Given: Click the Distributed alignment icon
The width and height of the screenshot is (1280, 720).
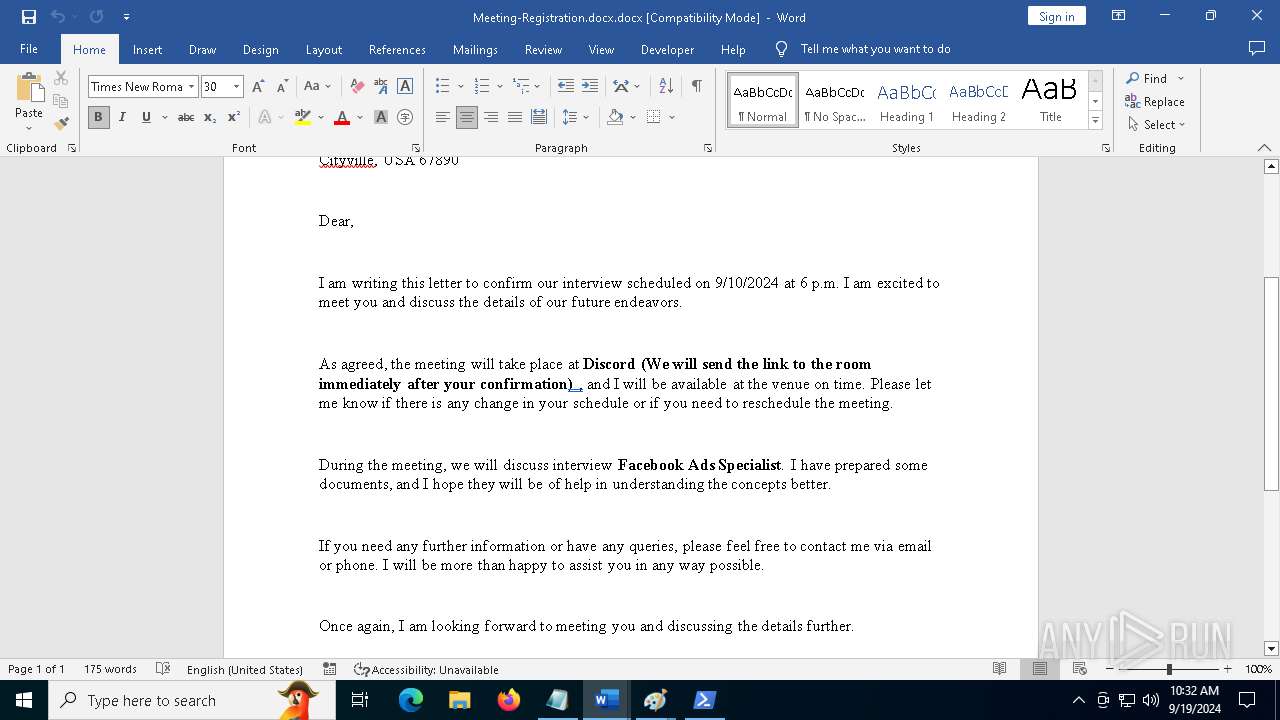Looking at the screenshot, I should (x=539, y=117).
